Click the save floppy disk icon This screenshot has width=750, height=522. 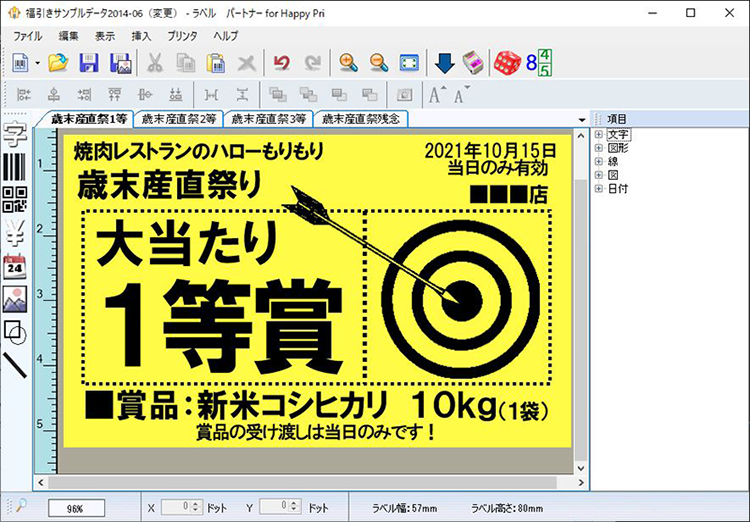point(89,63)
